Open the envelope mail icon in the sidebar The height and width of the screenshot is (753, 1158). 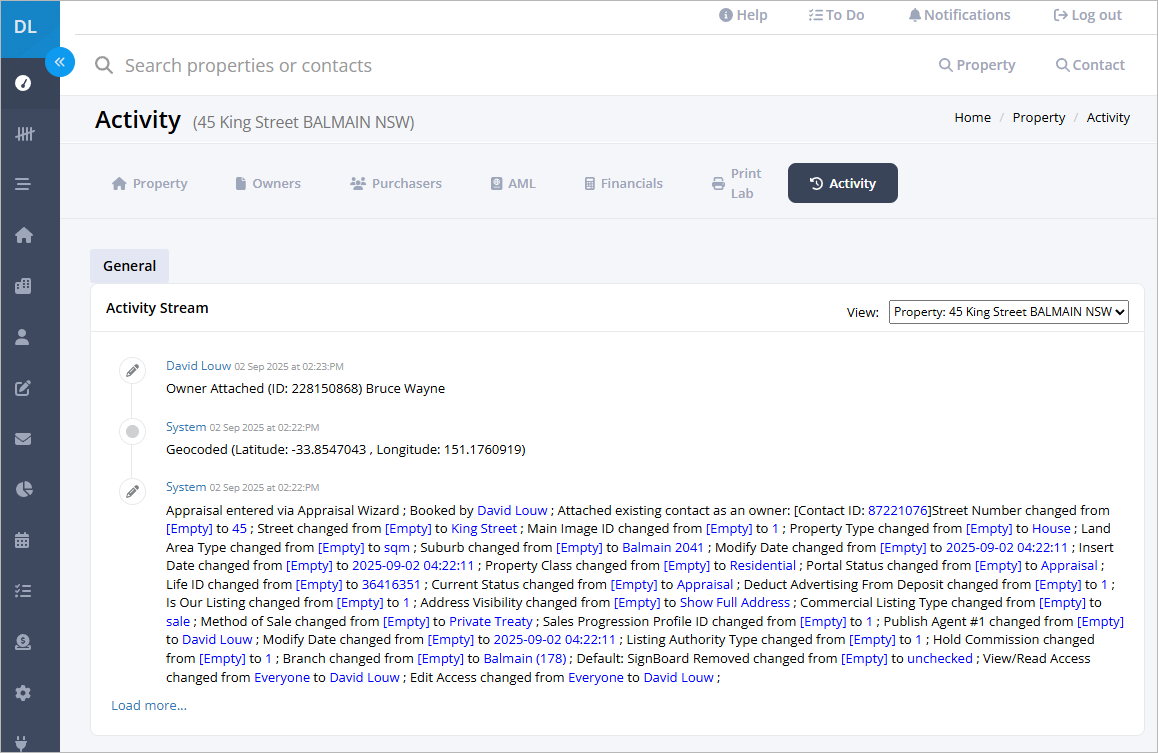23,439
